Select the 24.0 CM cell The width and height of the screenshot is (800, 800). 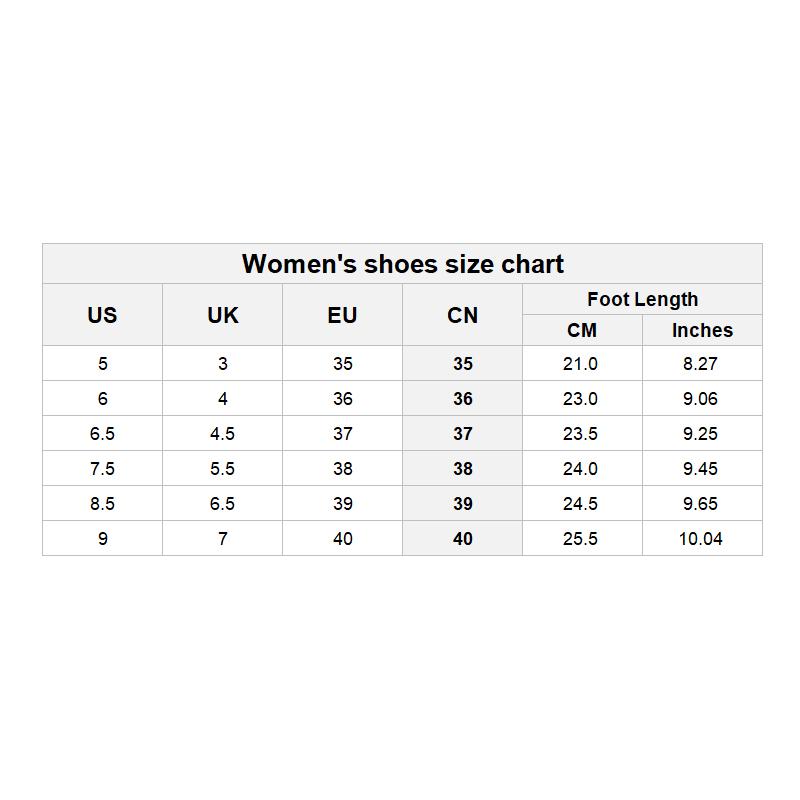pos(581,469)
